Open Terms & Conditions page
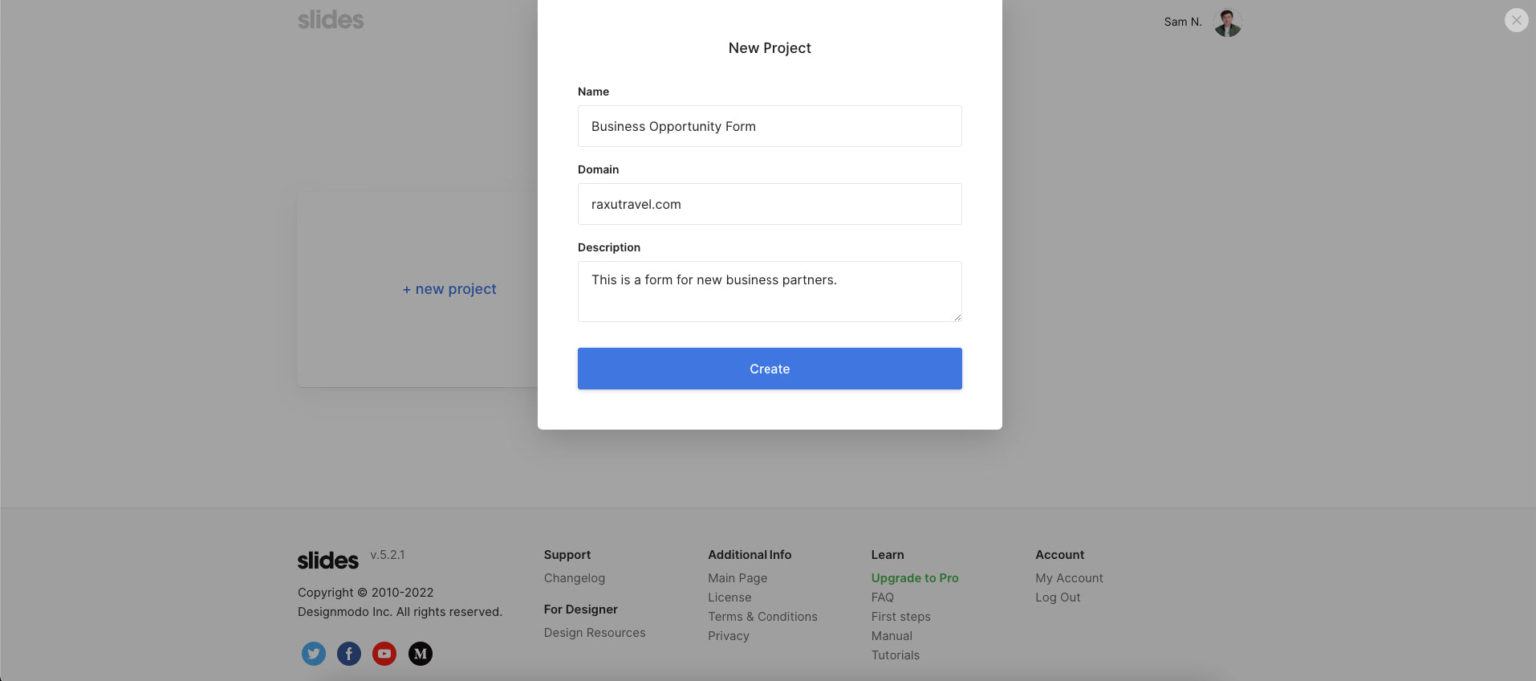Viewport: 1536px width, 681px height. tap(762, 617)
